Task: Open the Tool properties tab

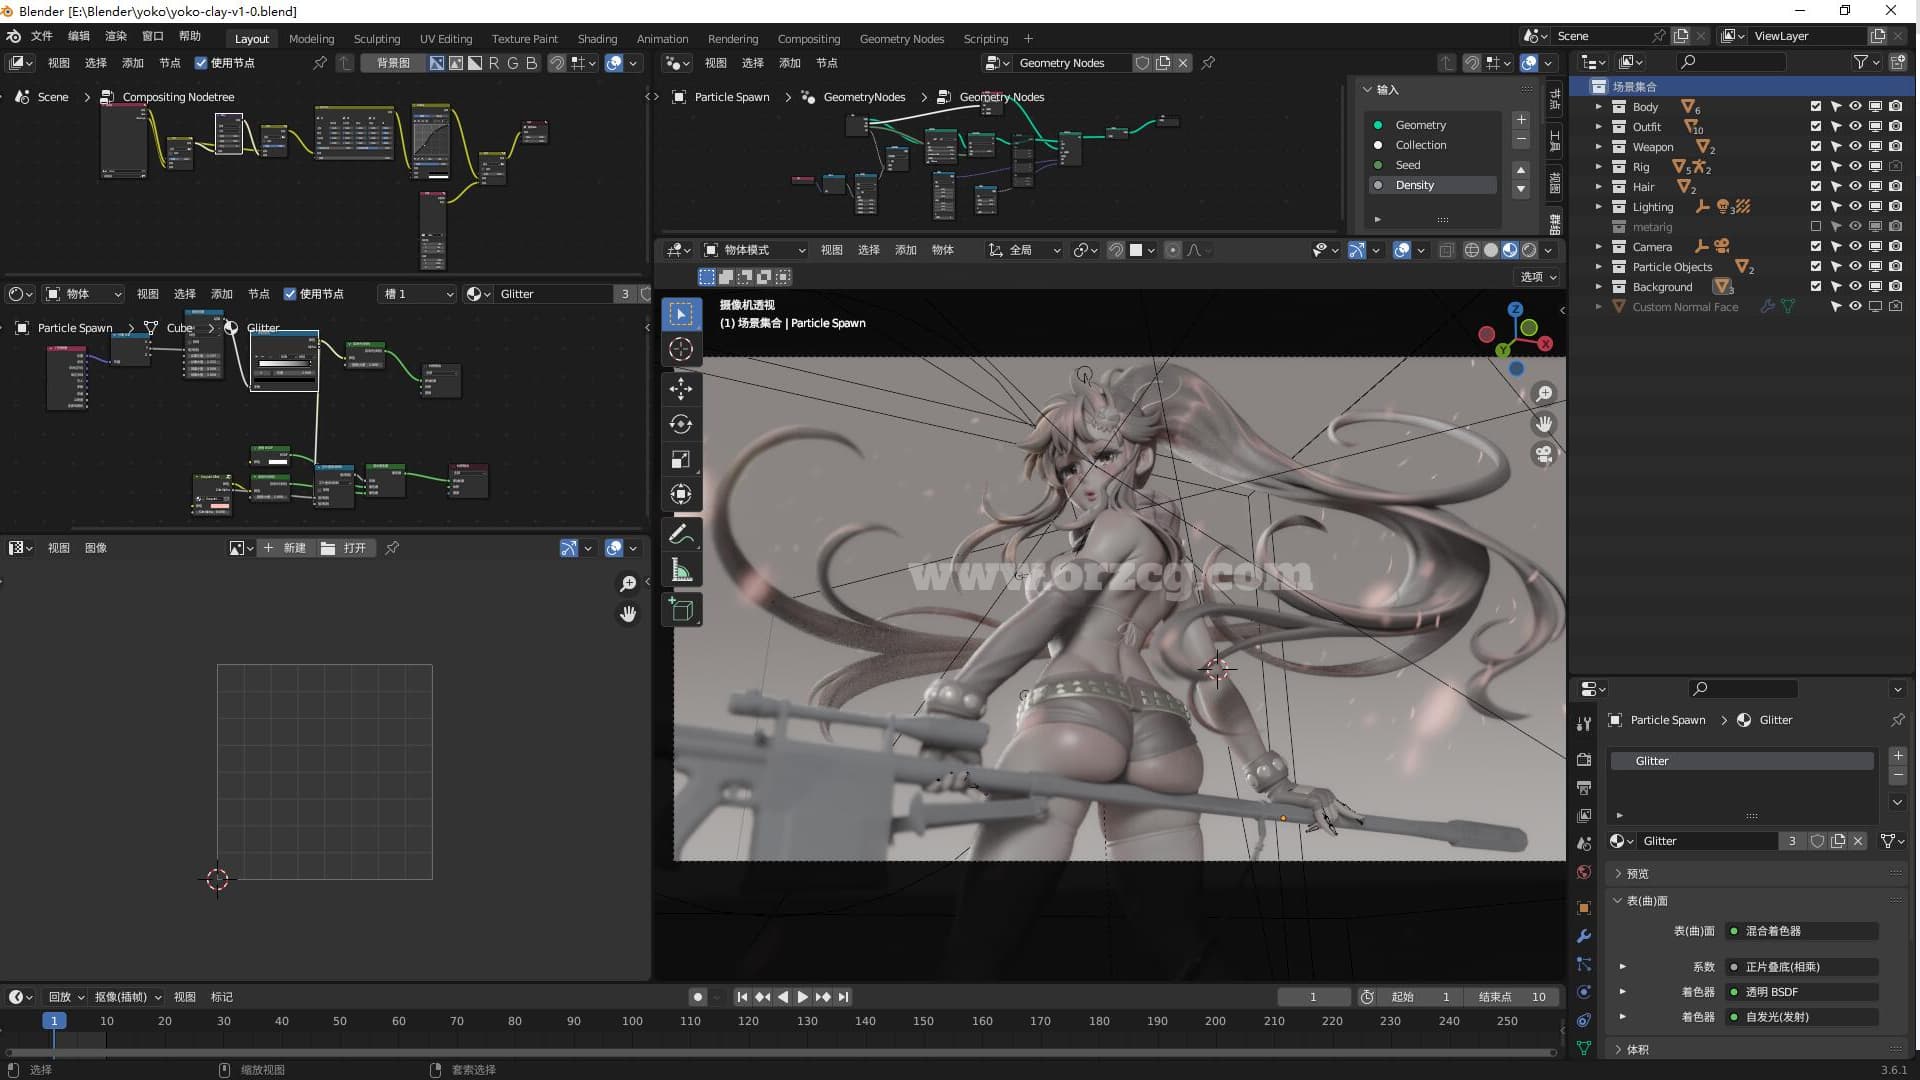Action: 1584,723
